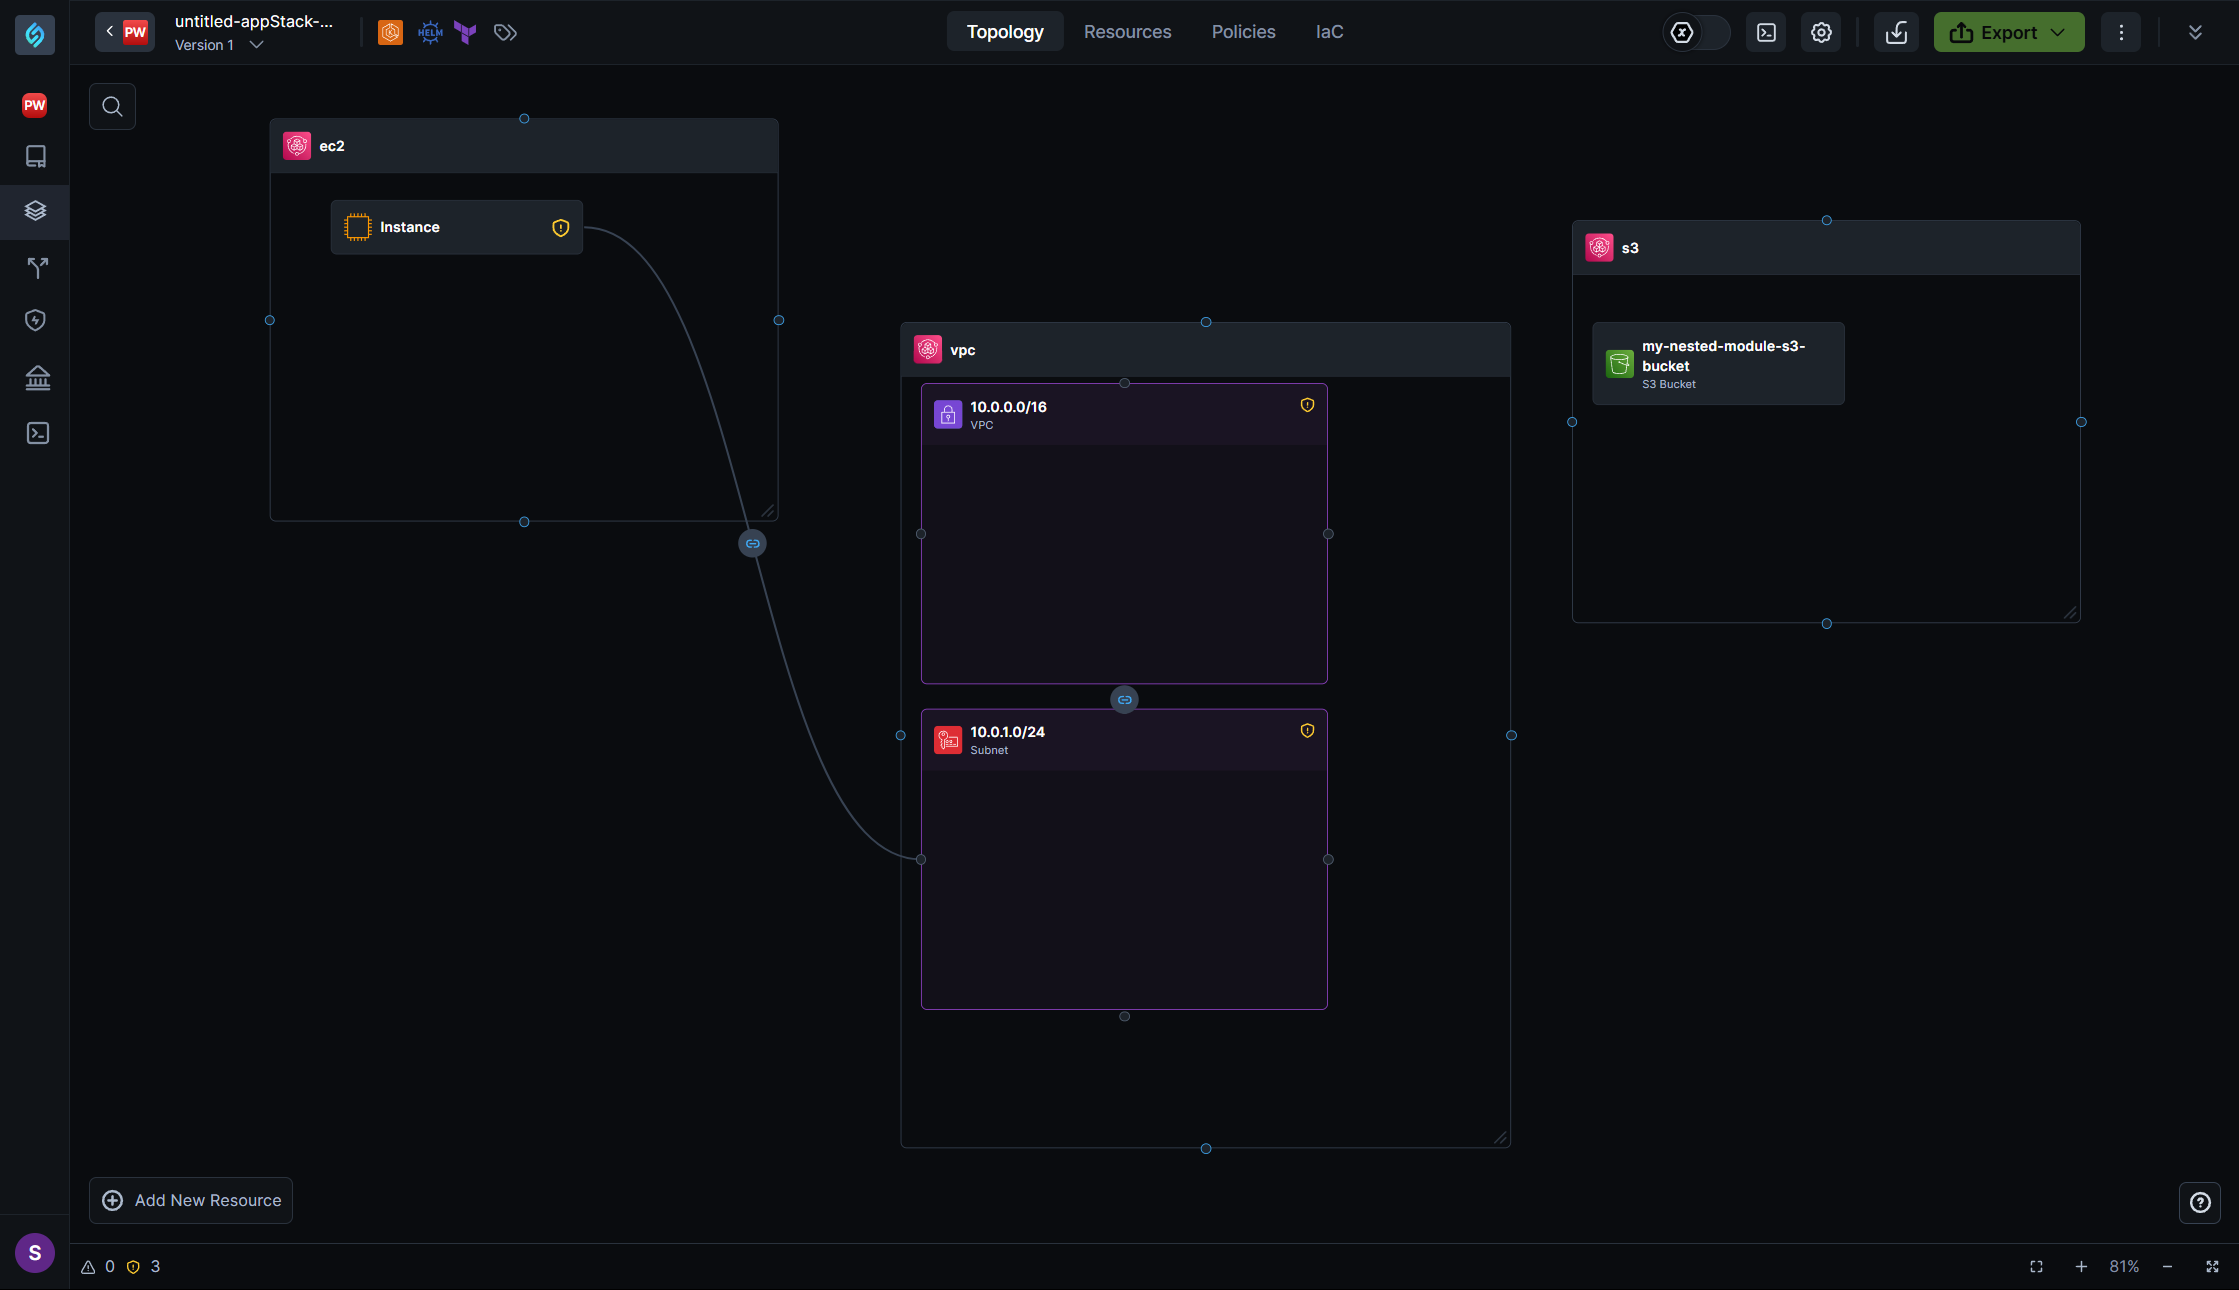The image size is (2239, 1290).
Task: Click the ec2 module title
Action: 332,146
